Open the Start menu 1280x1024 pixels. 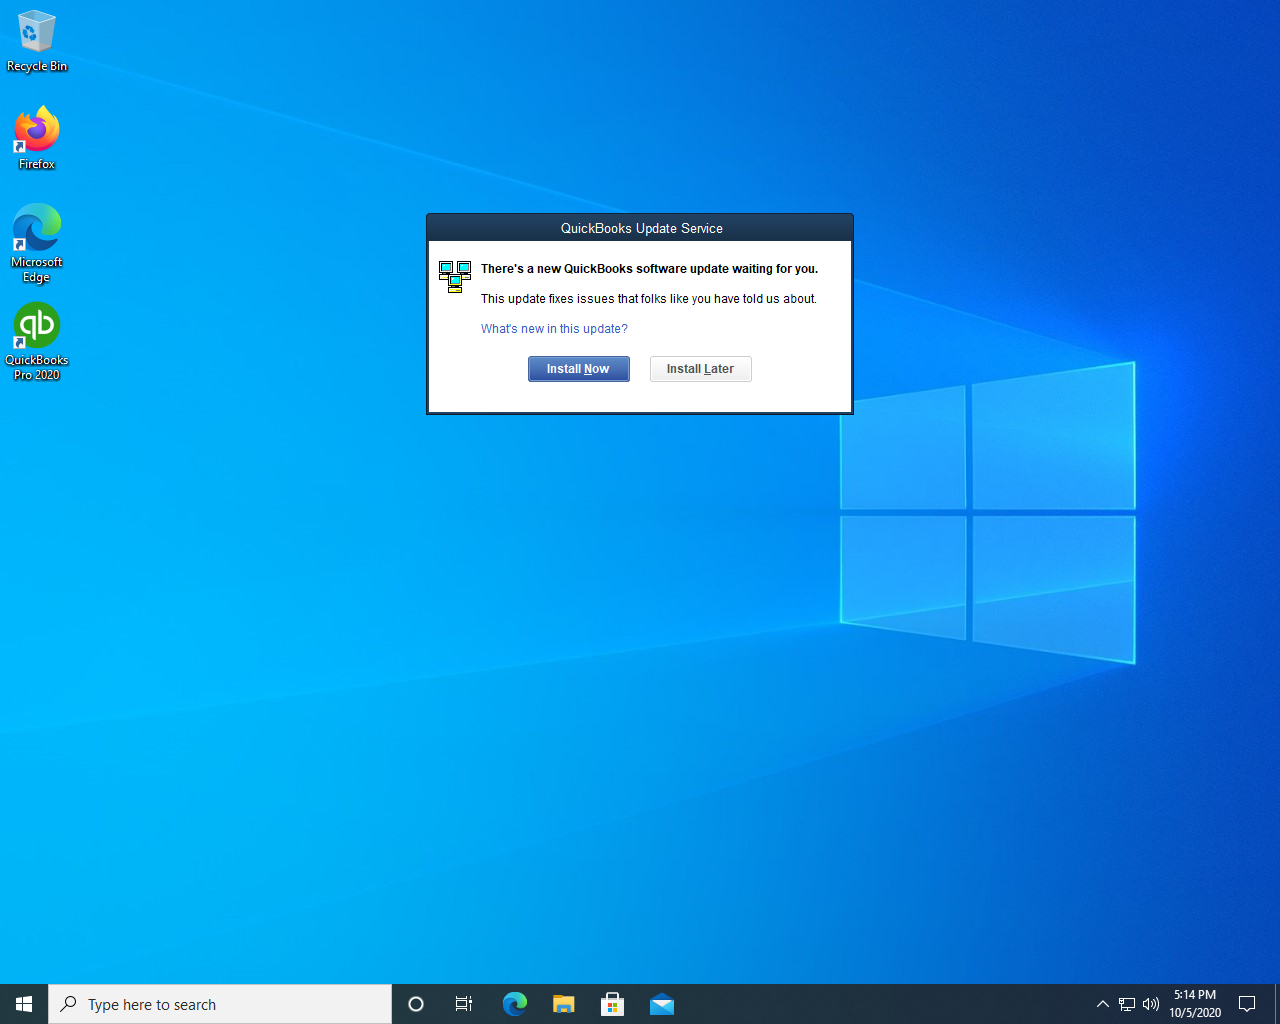click(x=22, y=1003)
